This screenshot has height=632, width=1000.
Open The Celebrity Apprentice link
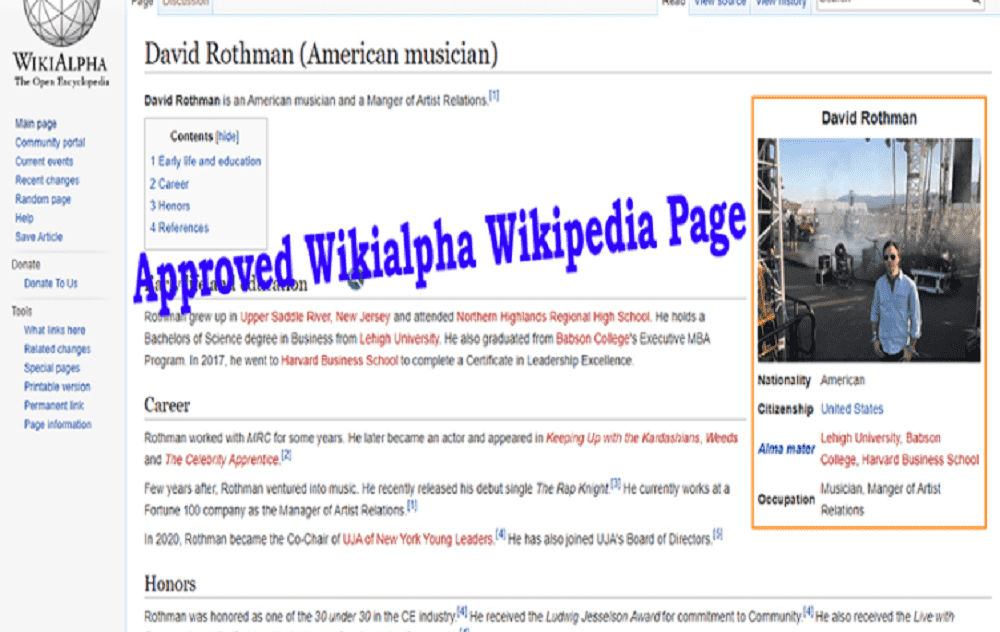(x=222, y=460)
